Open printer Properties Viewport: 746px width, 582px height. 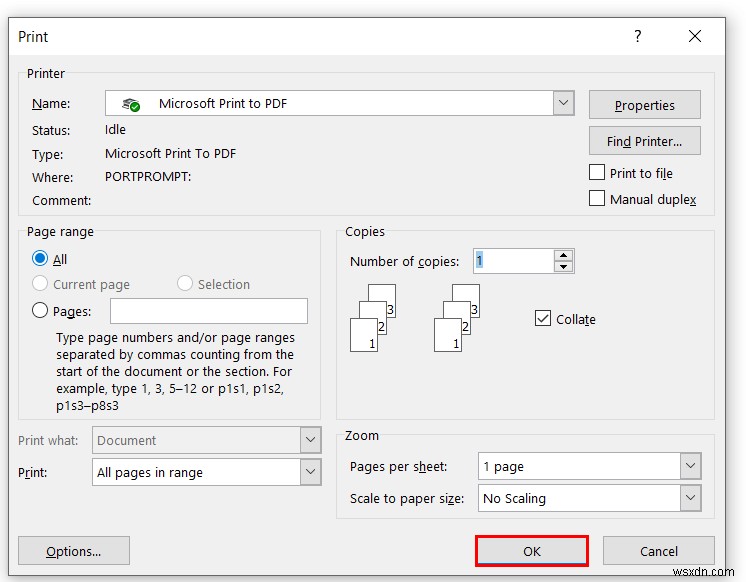(x=644, y=105)
